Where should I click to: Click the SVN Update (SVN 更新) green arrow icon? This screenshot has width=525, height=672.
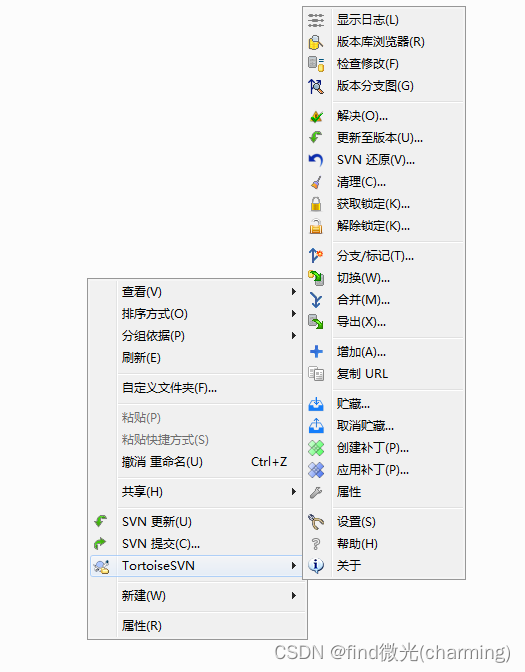click(101, 522)
